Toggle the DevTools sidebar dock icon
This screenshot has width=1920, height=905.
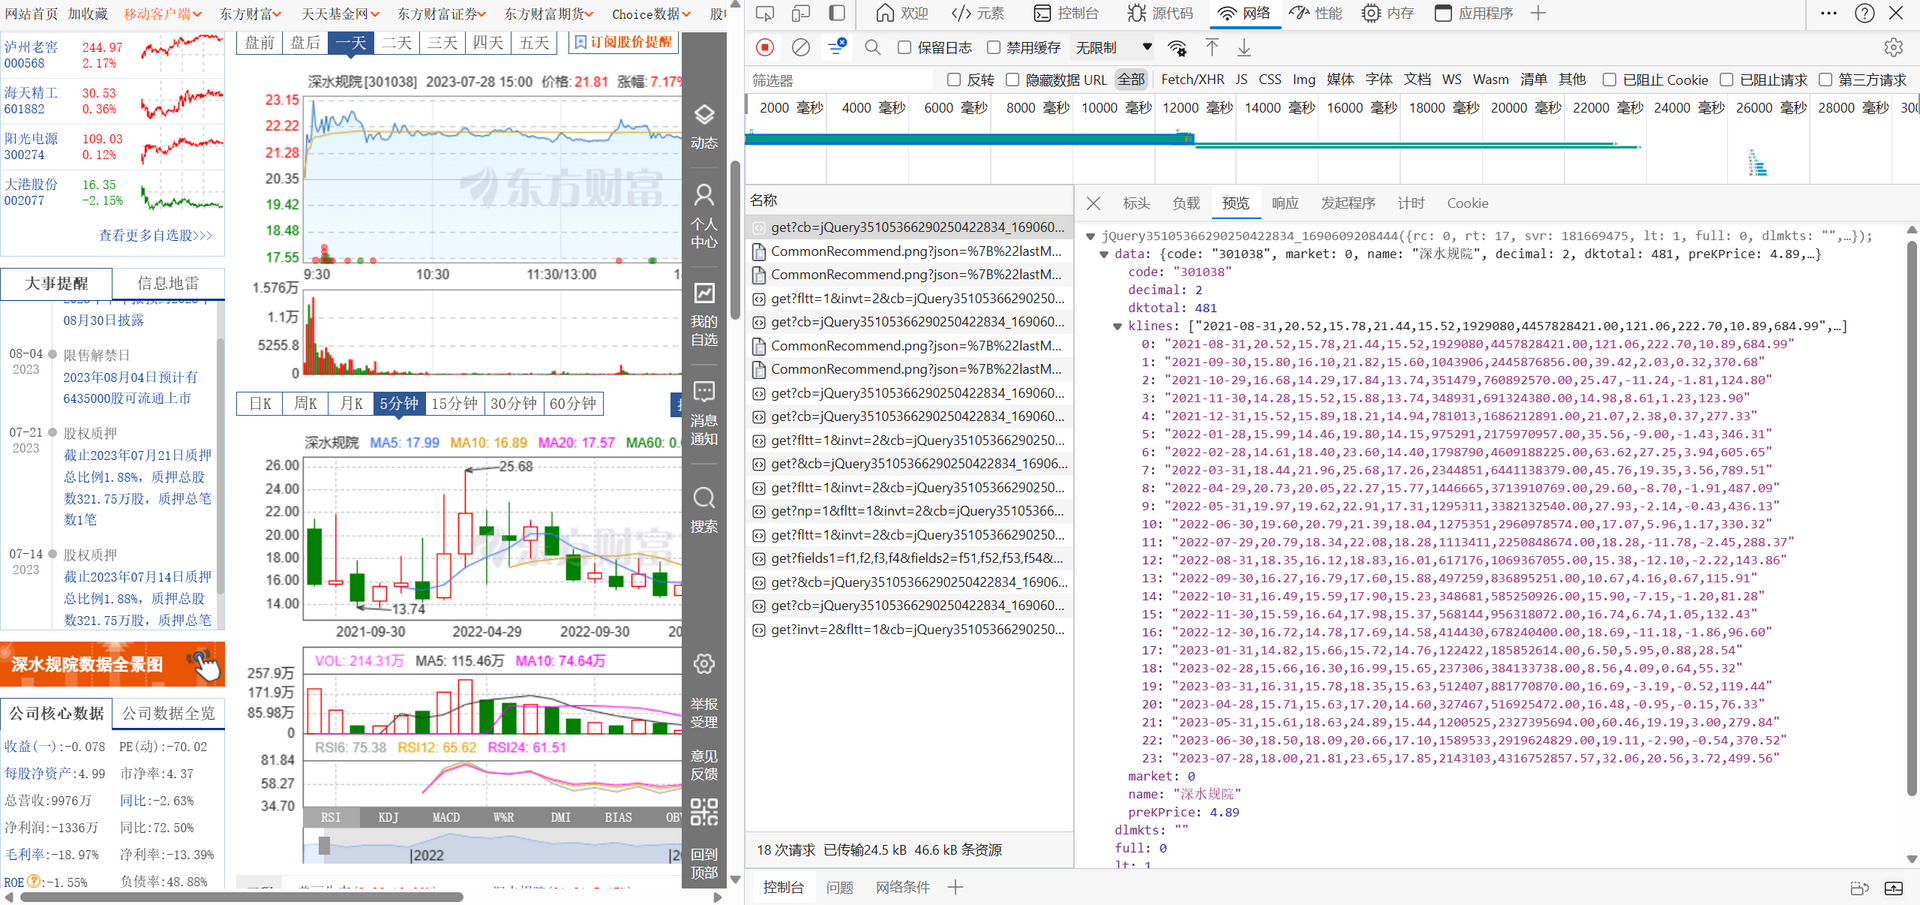click(837, 13)
